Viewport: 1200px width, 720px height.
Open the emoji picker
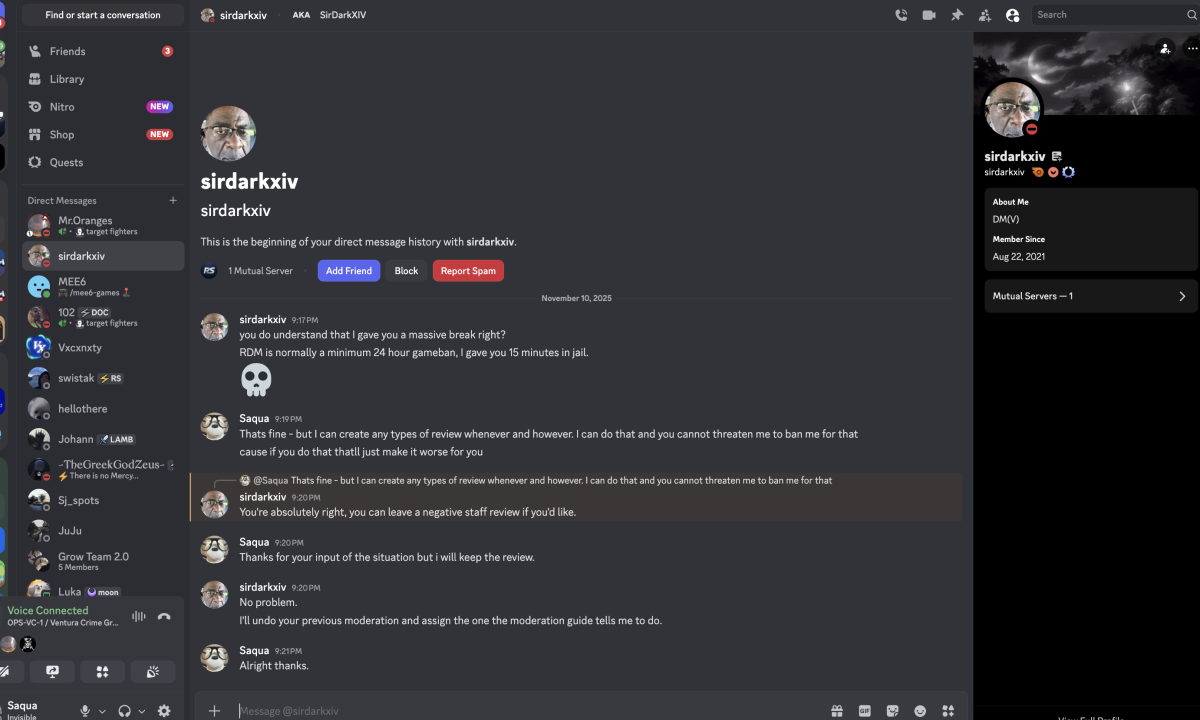click(x=920, y=711)
